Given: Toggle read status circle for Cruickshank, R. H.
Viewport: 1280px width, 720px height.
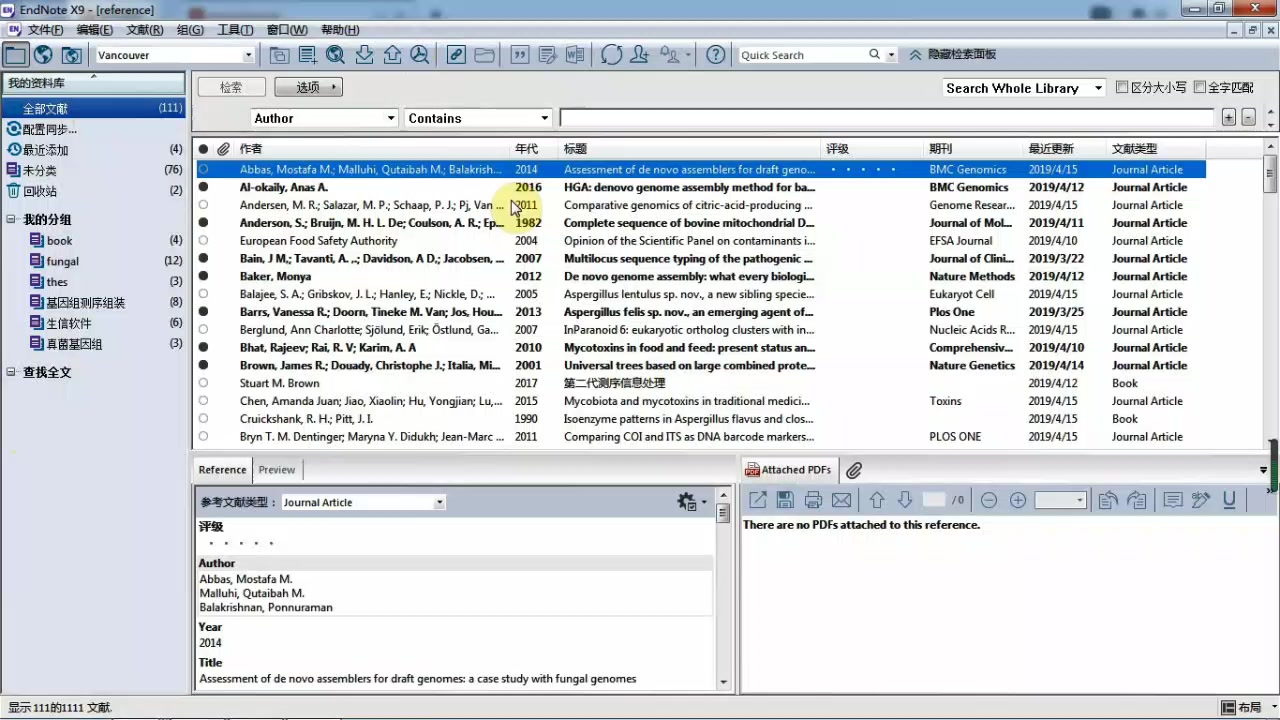Looking at the screenshot, I should pos(203,419).
